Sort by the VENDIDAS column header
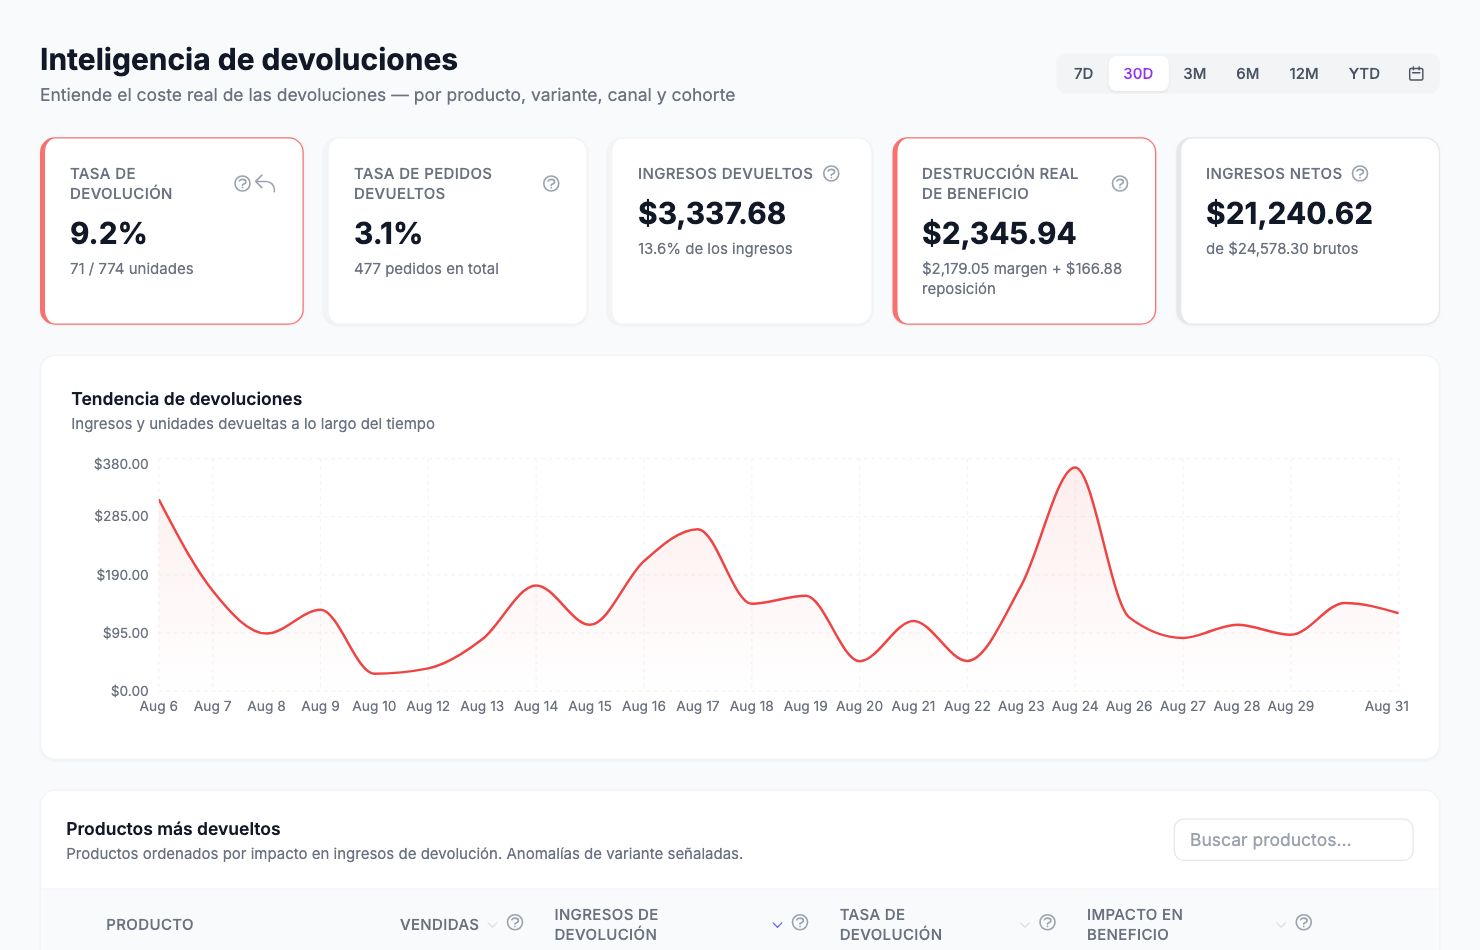1480x950 pixels. [439, 925]
